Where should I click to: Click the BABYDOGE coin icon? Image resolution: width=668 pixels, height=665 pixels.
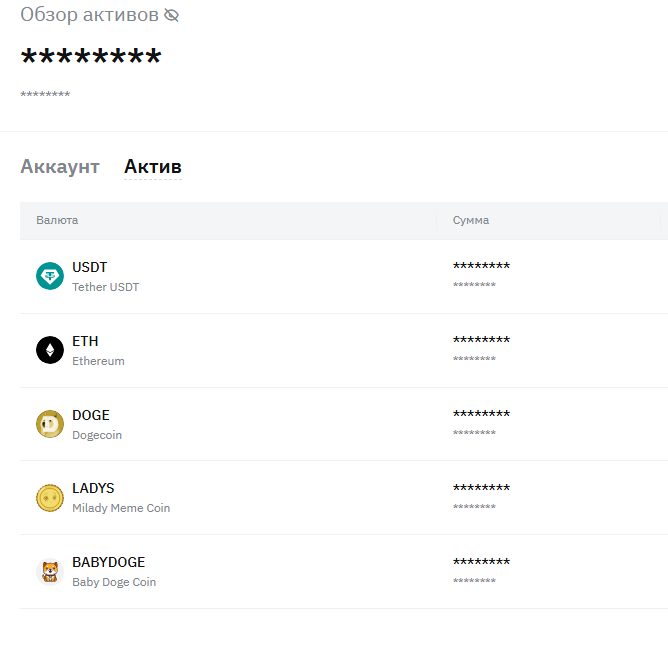50,572
